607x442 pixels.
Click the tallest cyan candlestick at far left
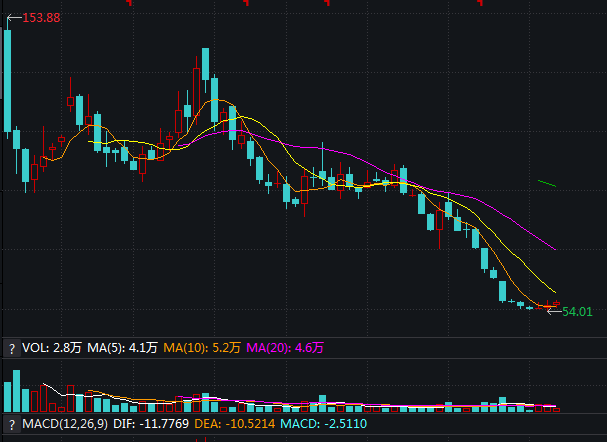pos(8,80)
